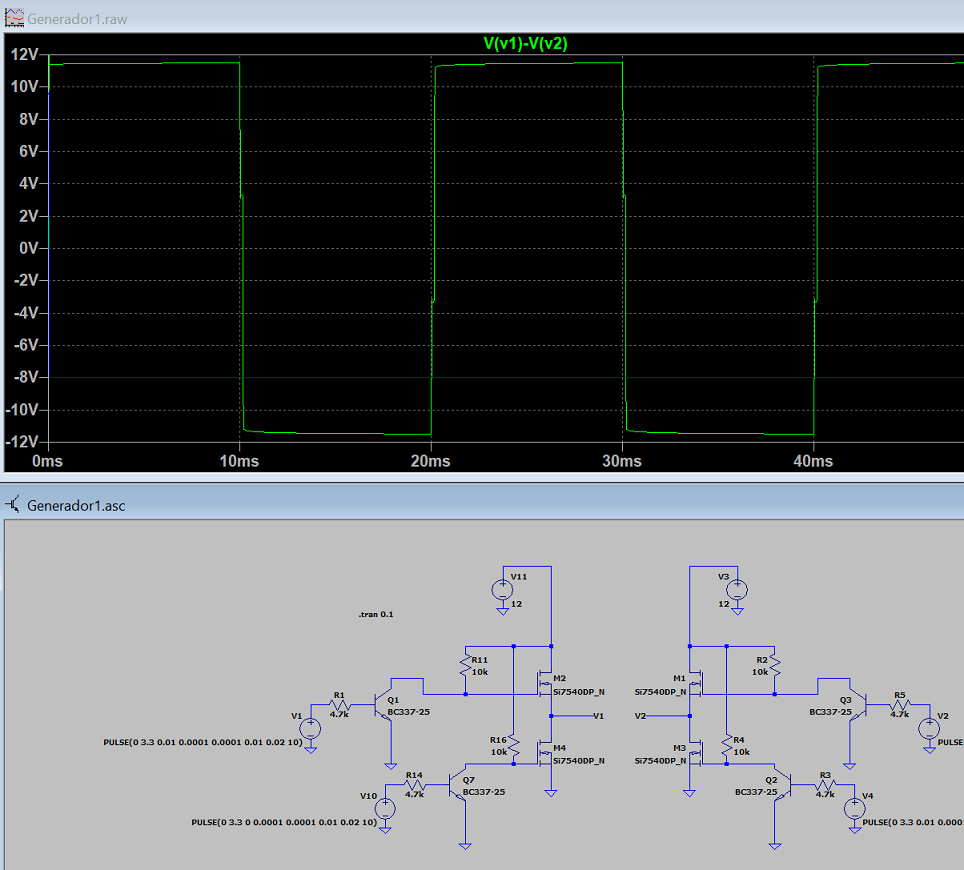Image resolution: width=964 pixels, height=870 pixels.
Task: Click the ground symbol under transistor Q7
Action: pos(465,846)
